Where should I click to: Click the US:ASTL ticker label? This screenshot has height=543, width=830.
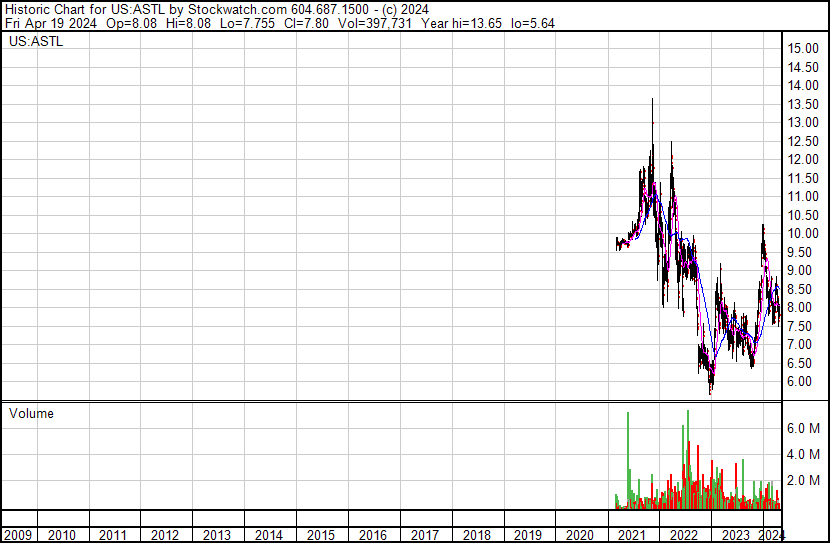click(x=36, y=42)
